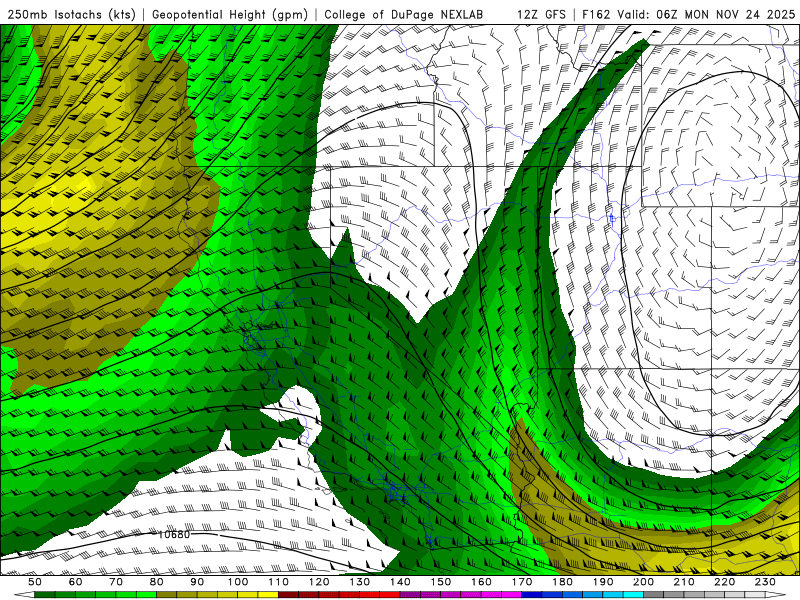Click the 50 value on the color scale
800x600 pixels.
[35, 582]
